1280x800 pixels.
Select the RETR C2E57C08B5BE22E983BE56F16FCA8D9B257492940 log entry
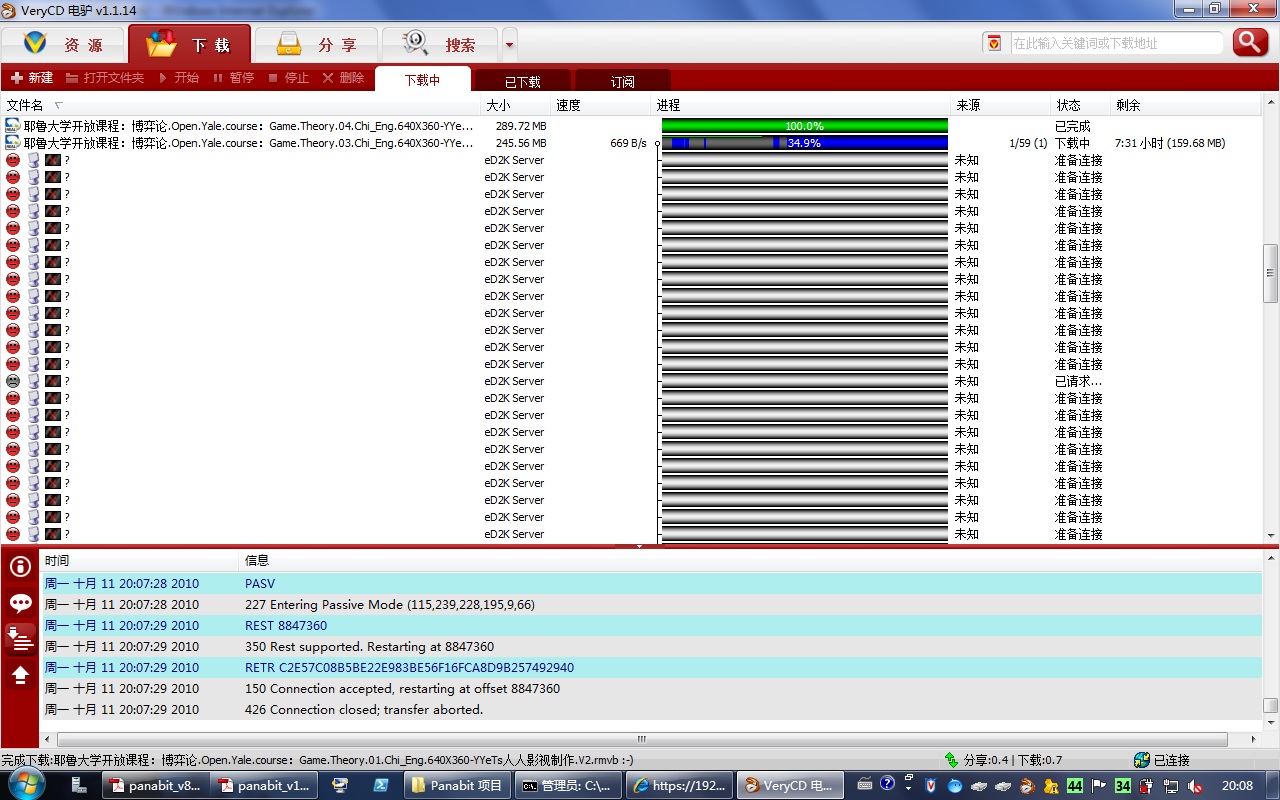point(651,667)
